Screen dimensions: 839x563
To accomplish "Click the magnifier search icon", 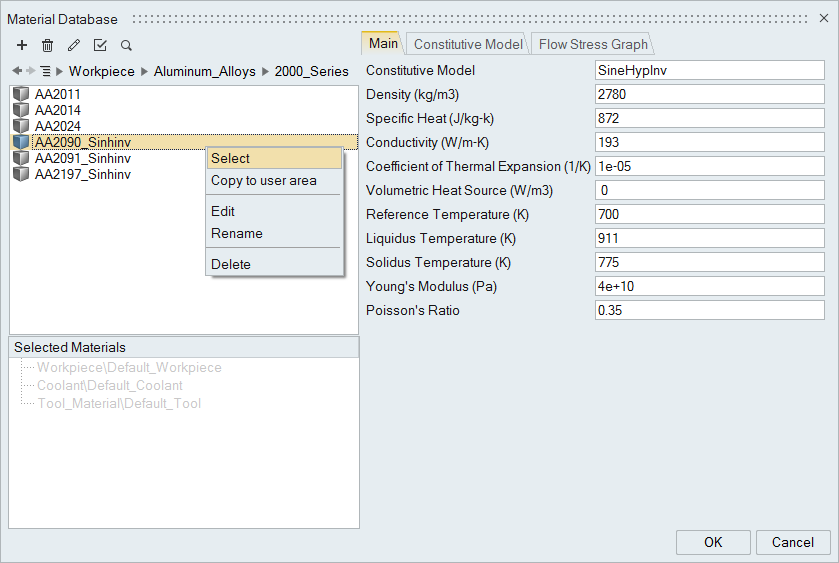I will 126,45.
